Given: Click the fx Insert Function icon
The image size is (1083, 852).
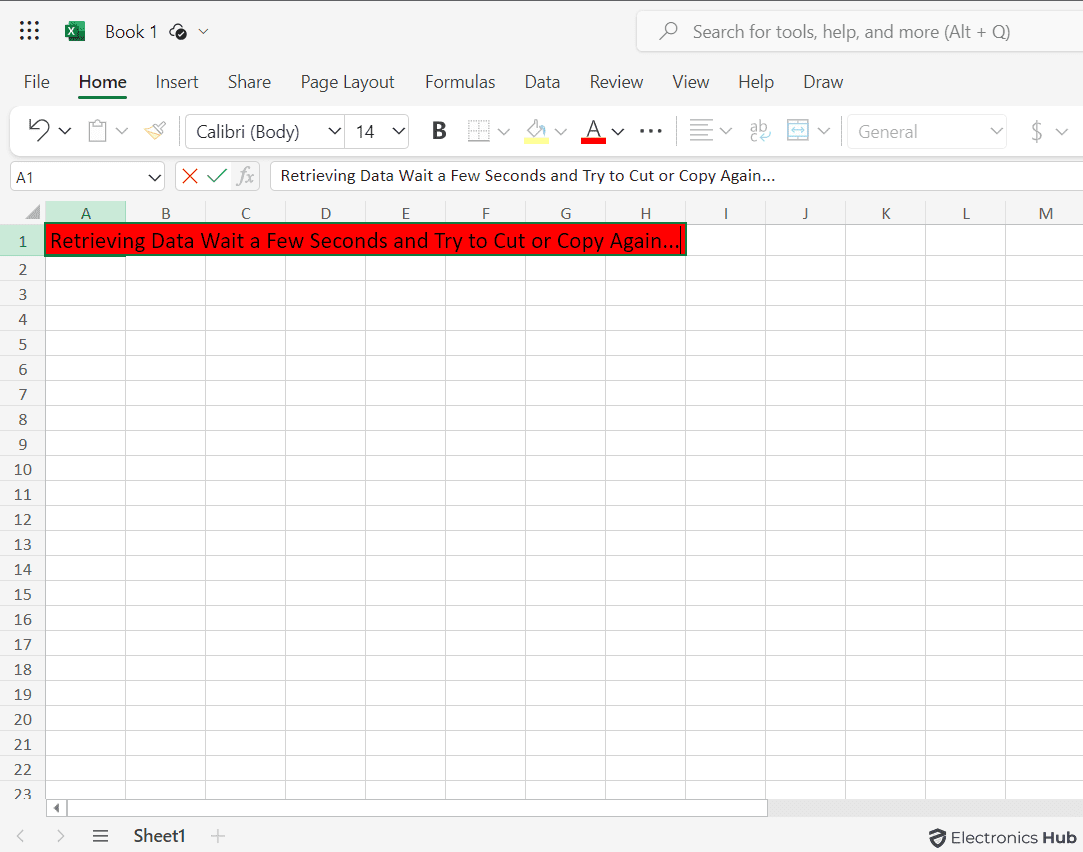Looking at the screenshot, I should [245, 176].
